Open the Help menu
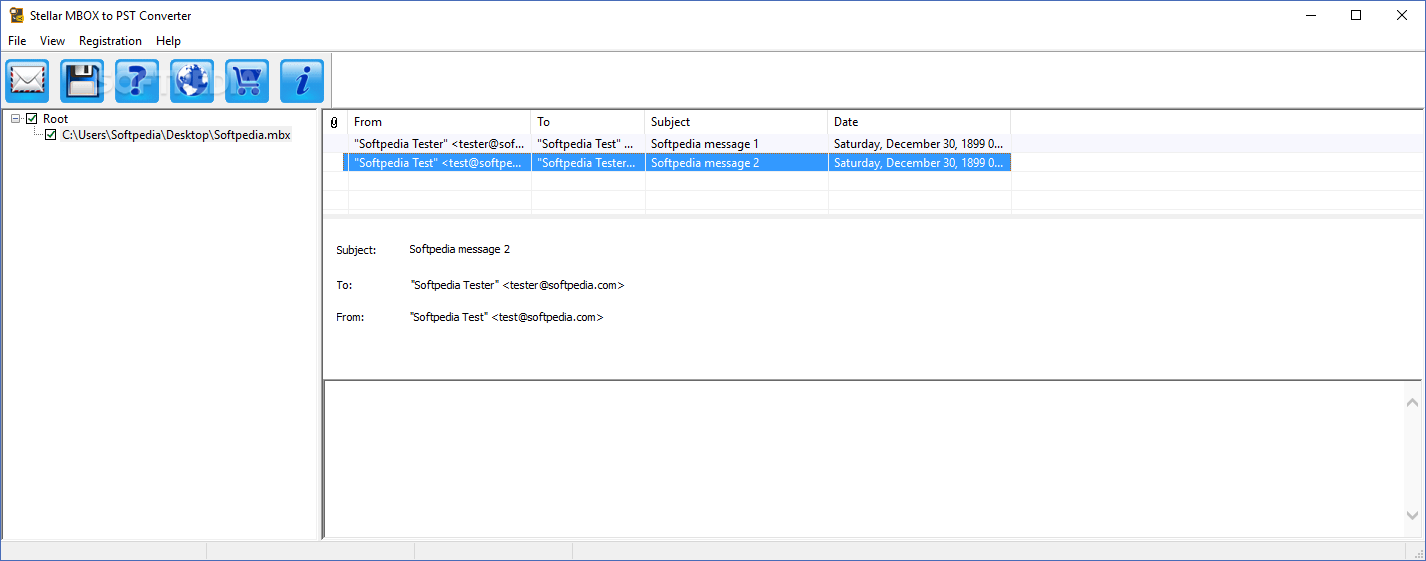Image resolution: width=1426 pixels, height=561 pixels. 168,41
